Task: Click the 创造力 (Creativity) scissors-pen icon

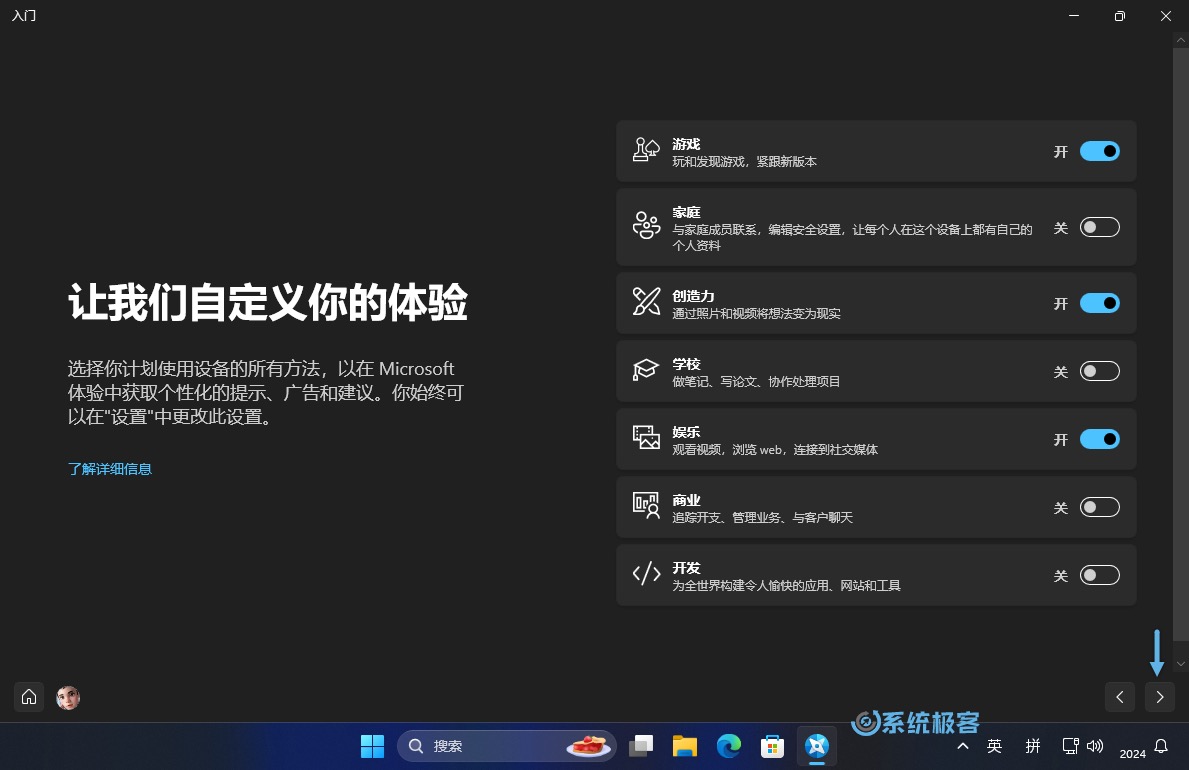Action: click(x=645, y=302)
